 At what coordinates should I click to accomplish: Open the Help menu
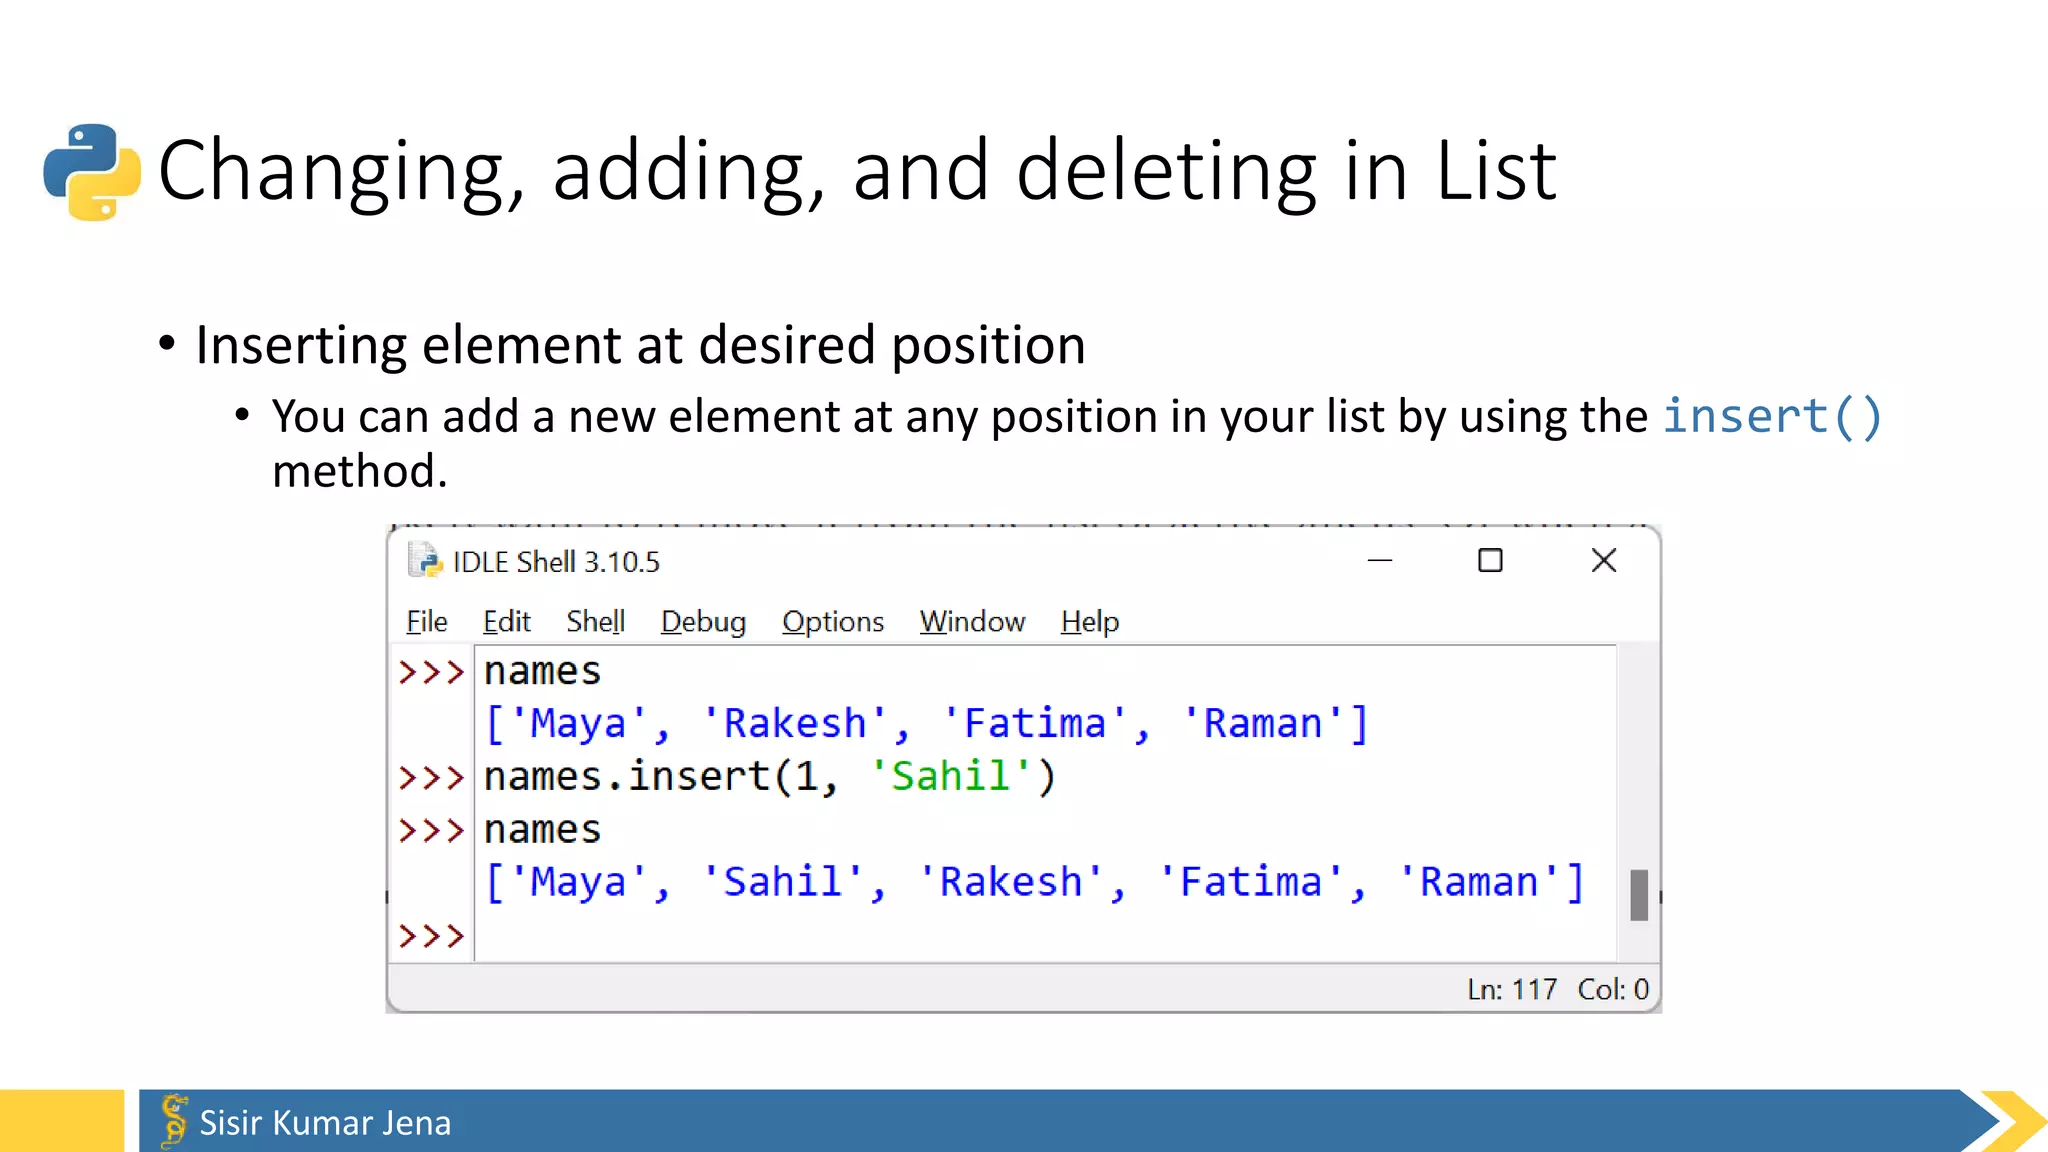click(1089, 621)
